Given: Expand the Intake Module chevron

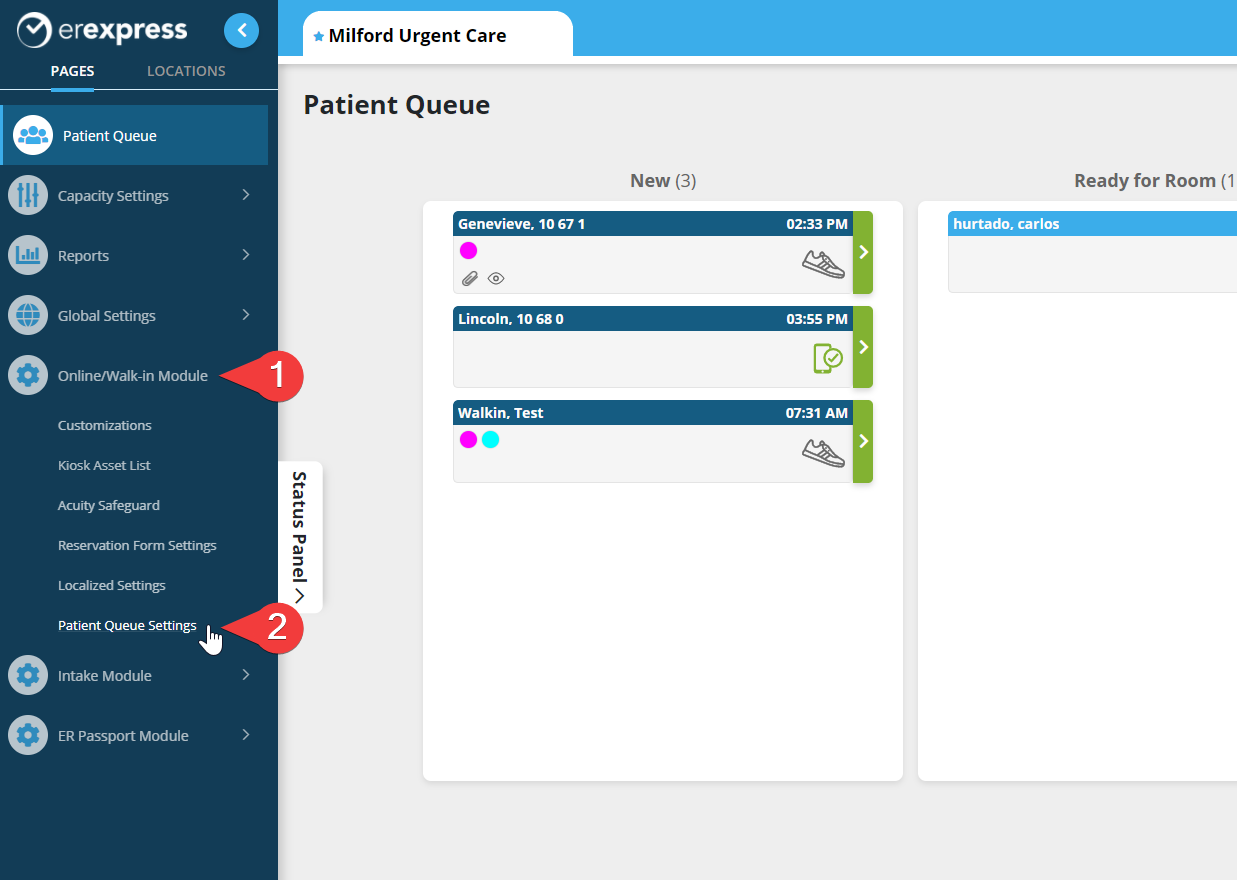Looking at the screenshot, I should click(x=246, y=675).
